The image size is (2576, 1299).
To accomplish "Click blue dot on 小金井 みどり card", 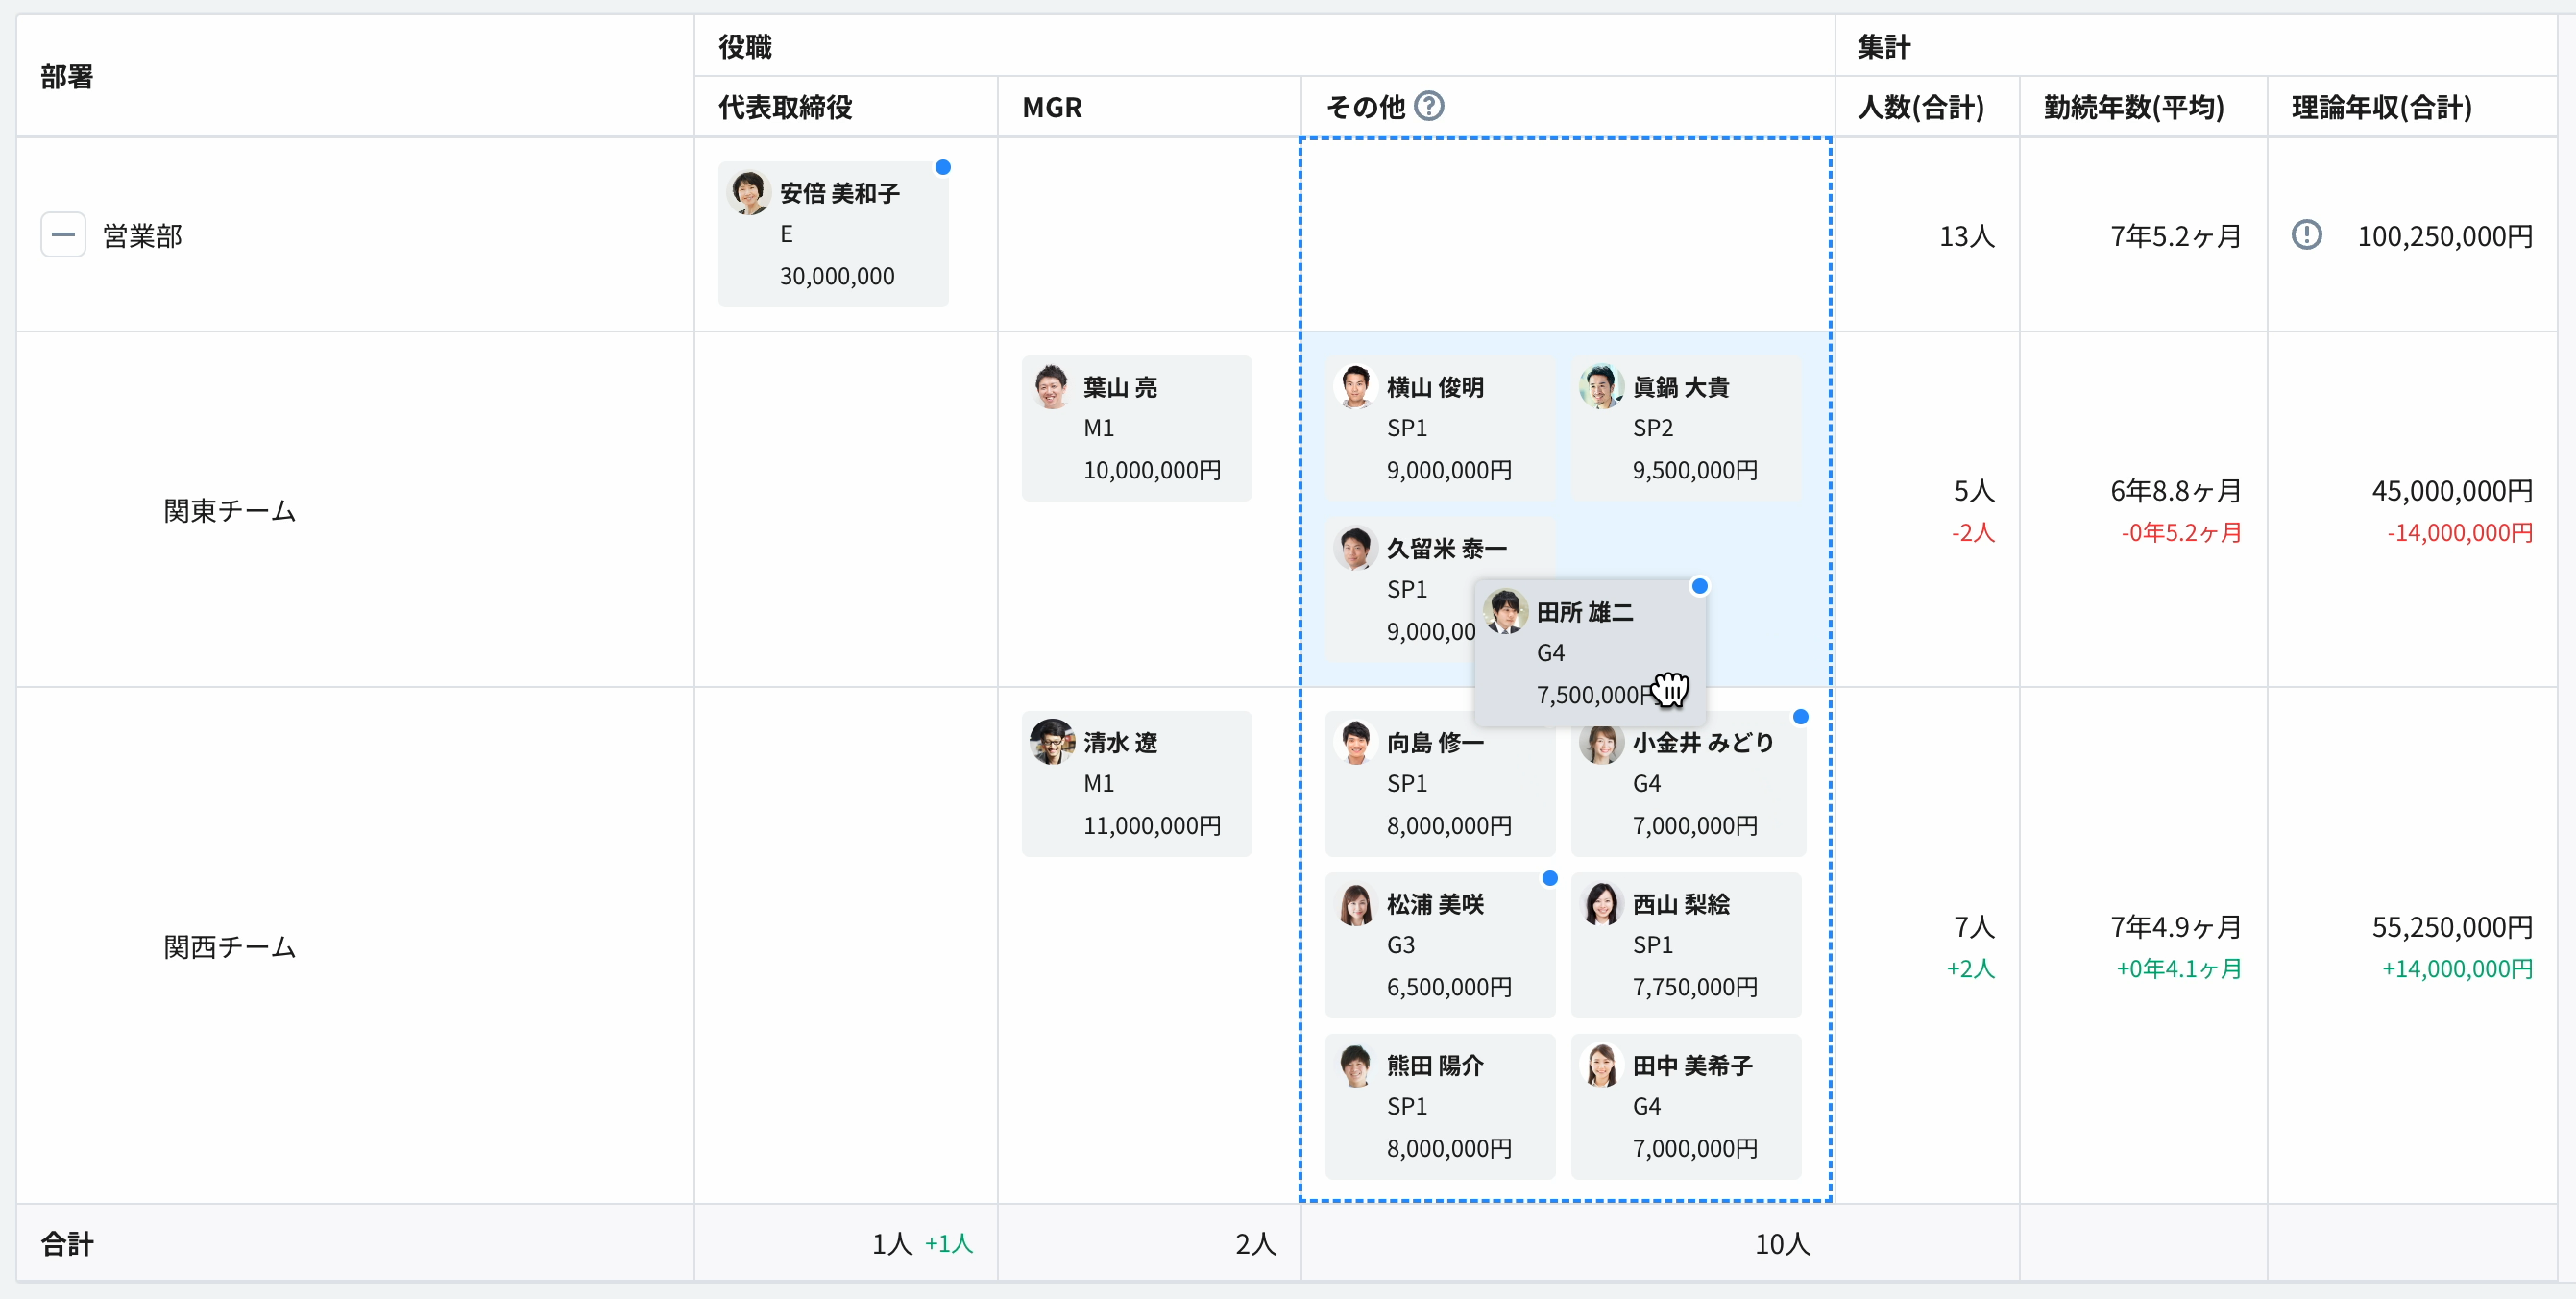I will (x=1800, y=716).
